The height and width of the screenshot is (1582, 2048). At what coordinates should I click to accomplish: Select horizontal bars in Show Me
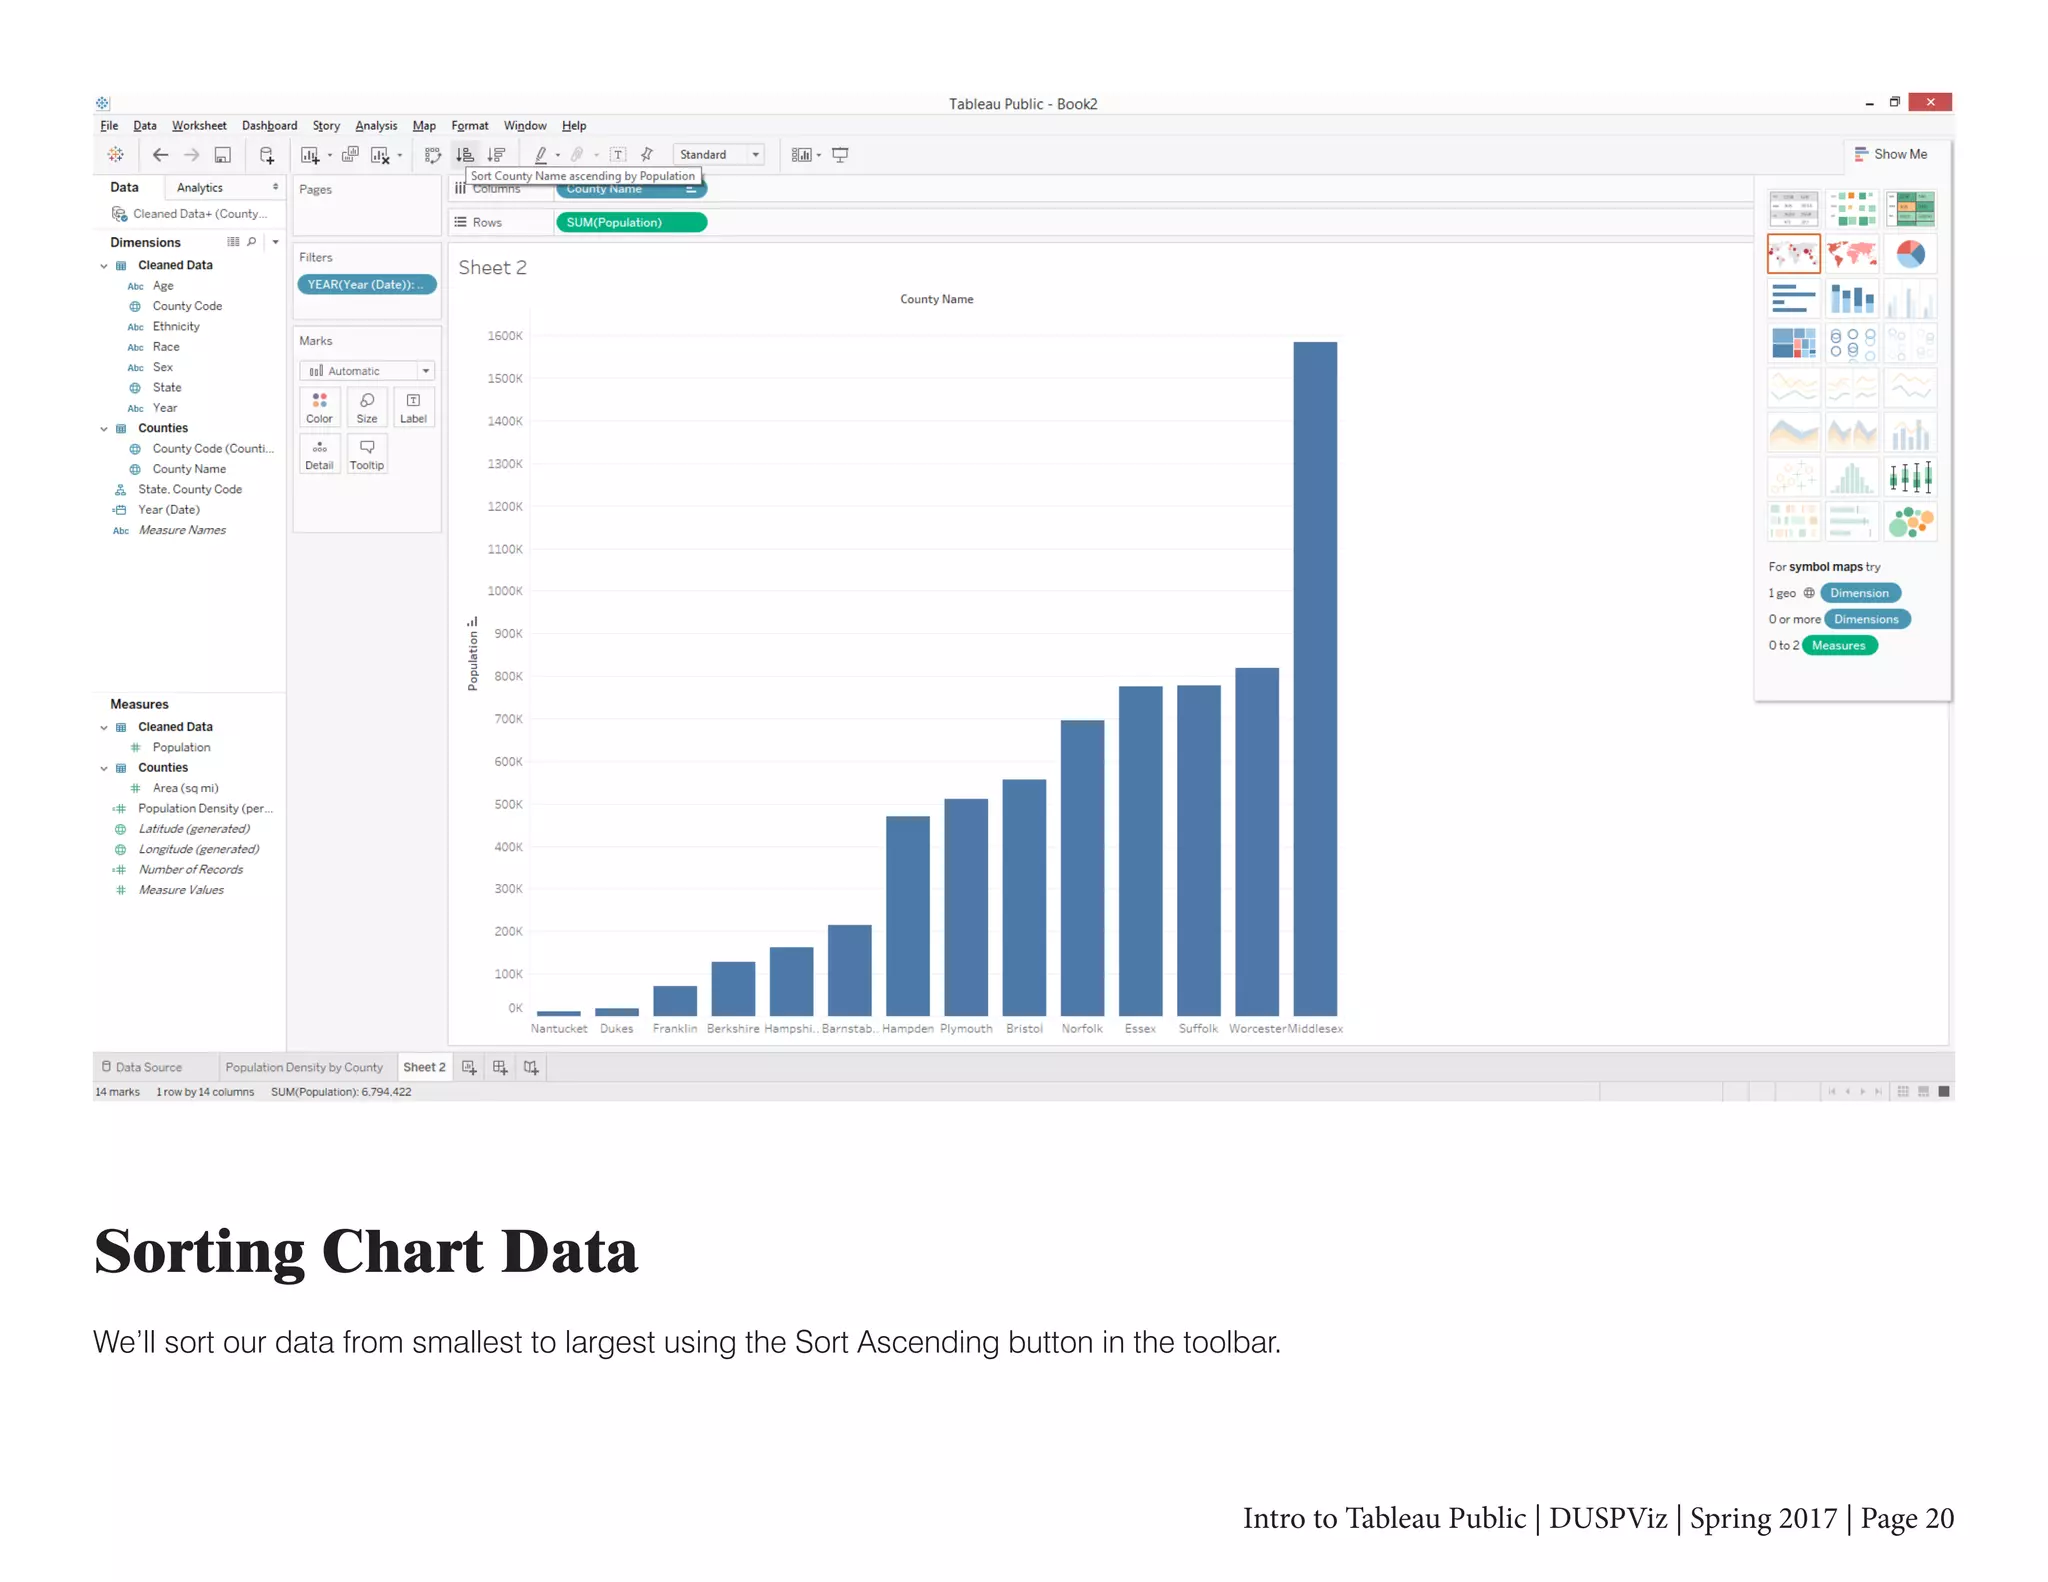pos(1793,299)
